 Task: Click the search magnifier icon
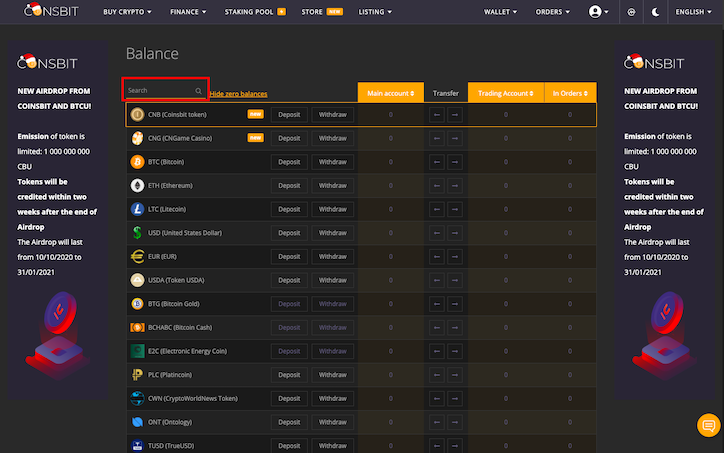[199, 91]
